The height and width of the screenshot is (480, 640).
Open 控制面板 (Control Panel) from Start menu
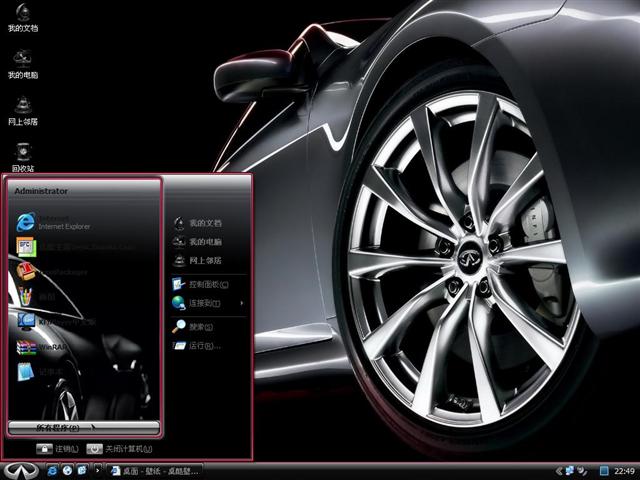coord(205,284)
